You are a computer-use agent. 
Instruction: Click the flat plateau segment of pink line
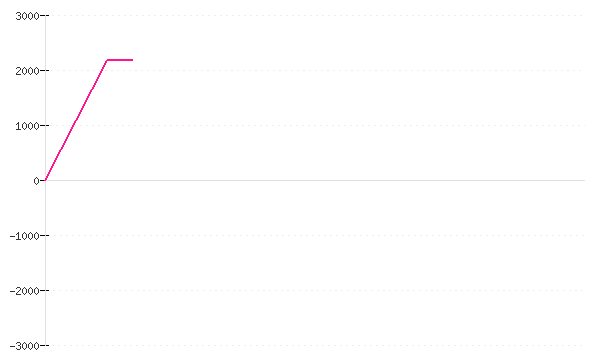[120, 60]
